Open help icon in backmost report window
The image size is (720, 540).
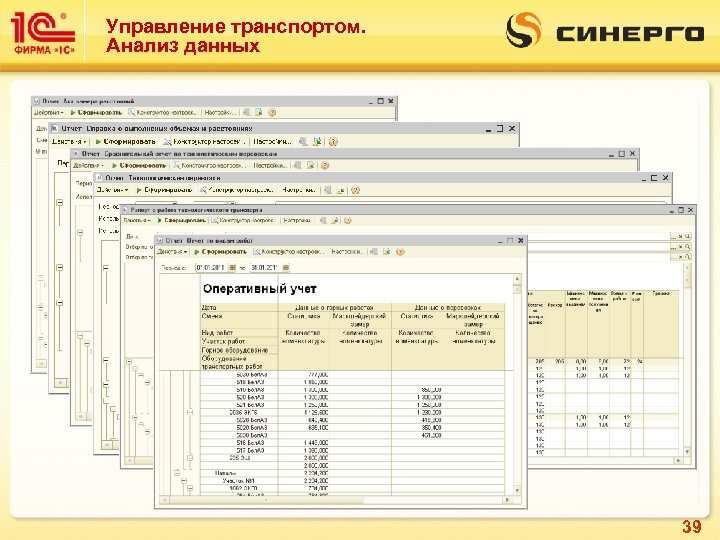coord(272,112)
